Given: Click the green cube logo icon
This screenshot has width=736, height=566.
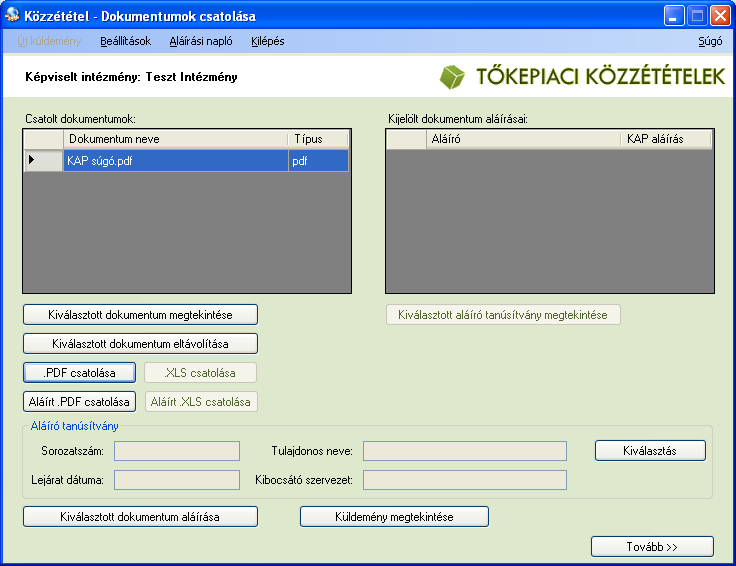Looking at the screenshot, I should point(452,76).
